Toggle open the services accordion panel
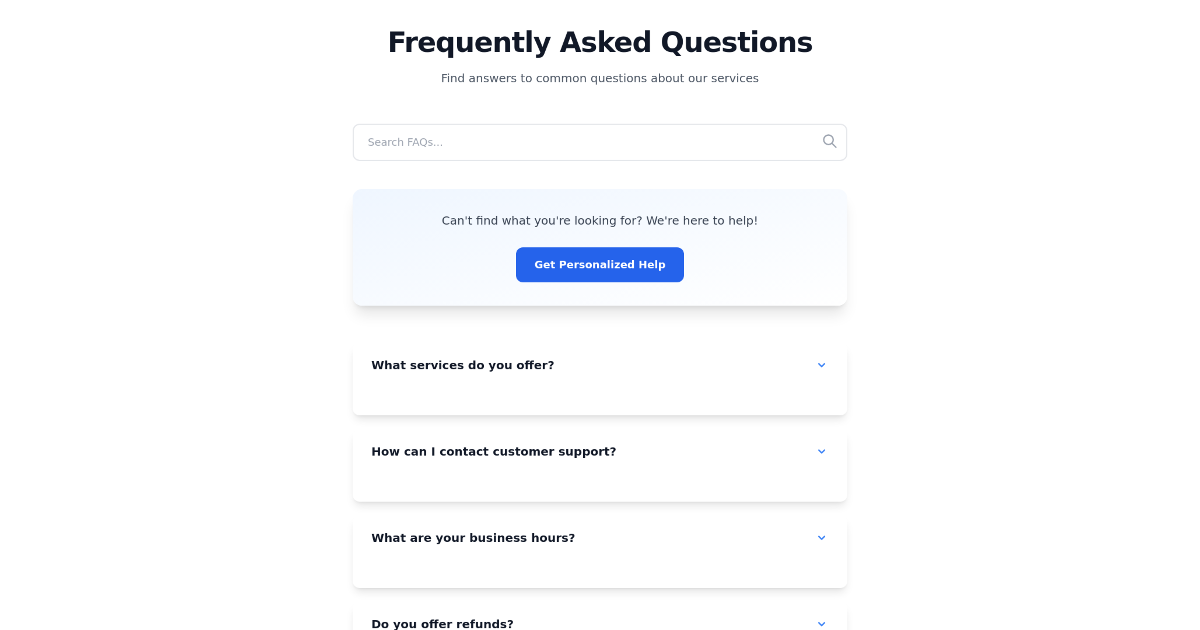 click(x=600, y=365)
